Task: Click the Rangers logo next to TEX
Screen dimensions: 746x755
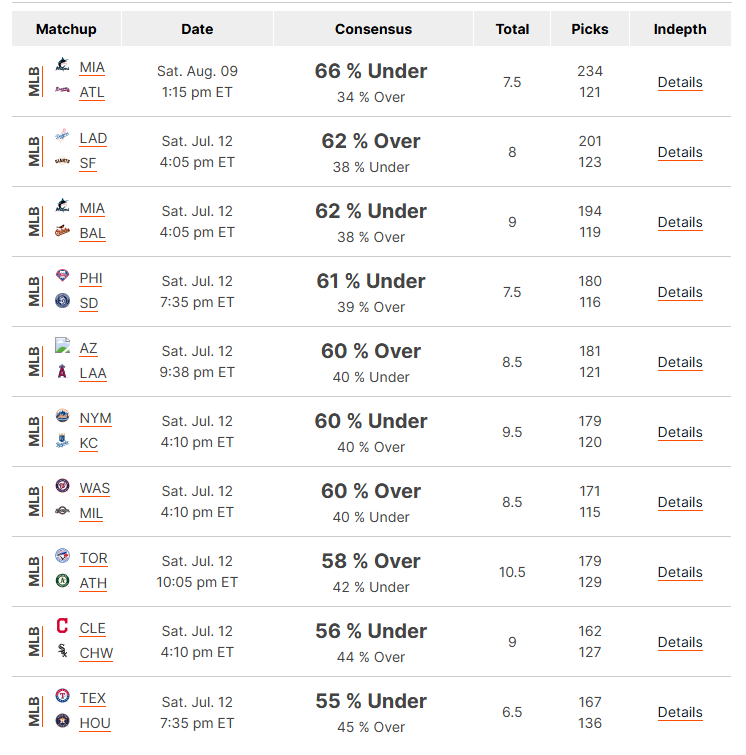Action: tap(62, 695)
